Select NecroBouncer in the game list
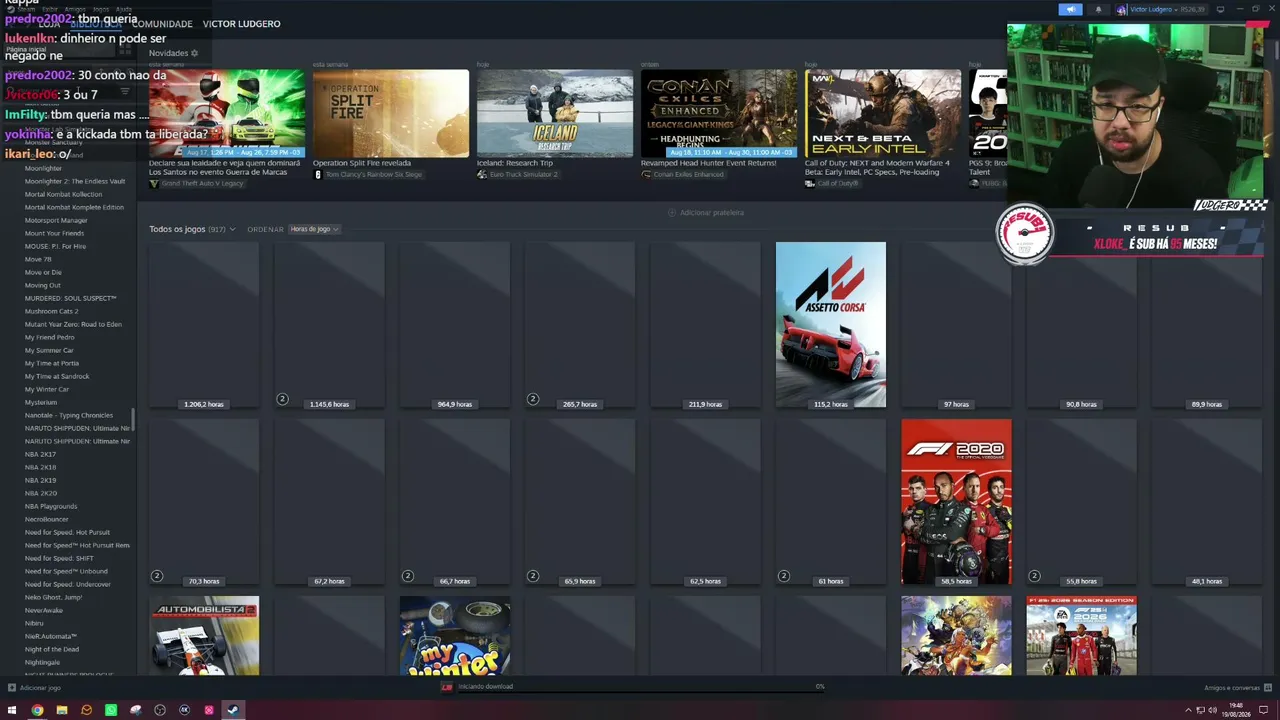Viewport: 1280px width, 720px height. [46, 519]
